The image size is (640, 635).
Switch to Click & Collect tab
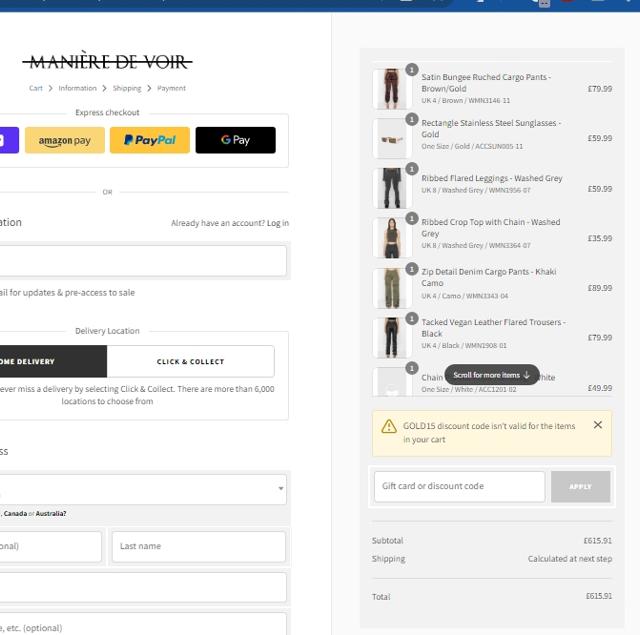(x=191, y=362)
